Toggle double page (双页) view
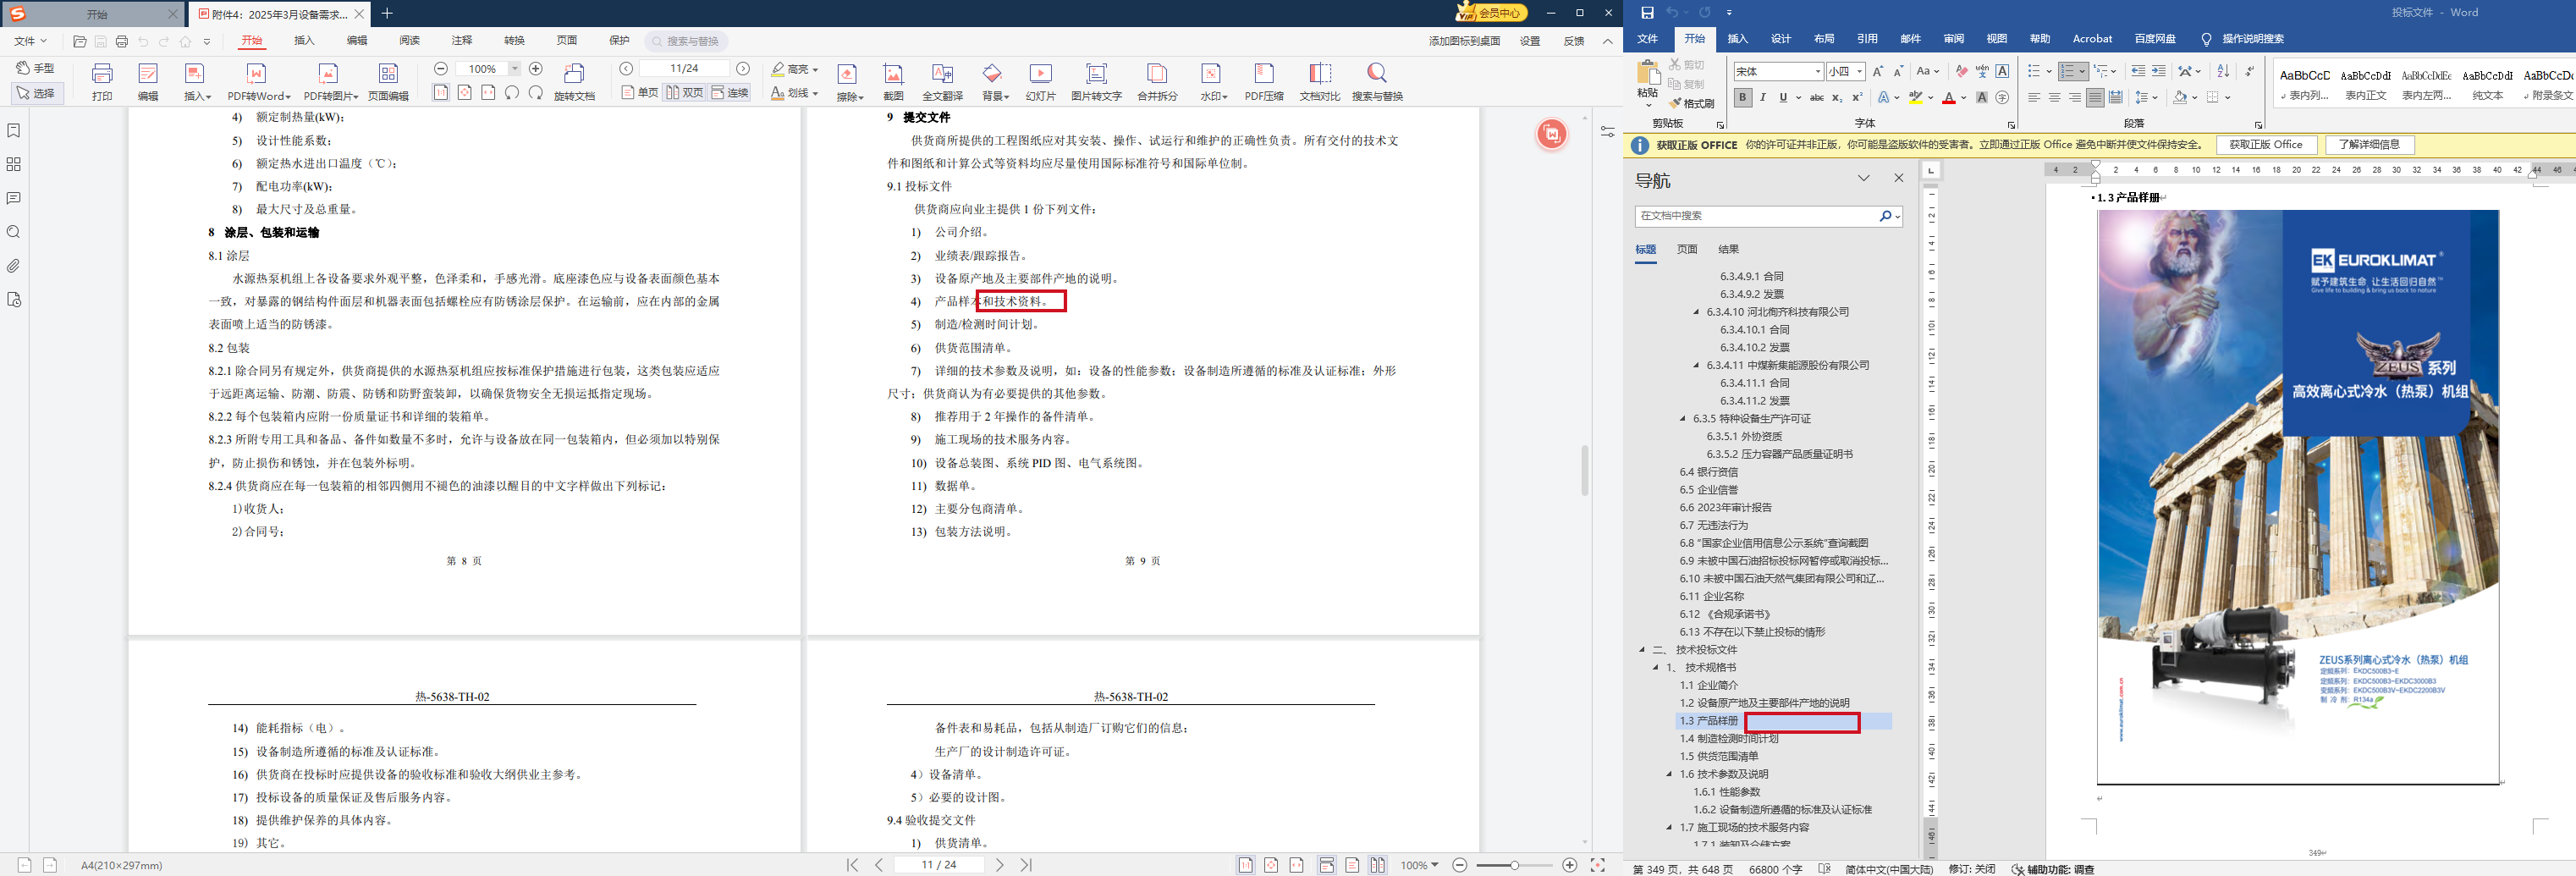 tap(685, 93)
